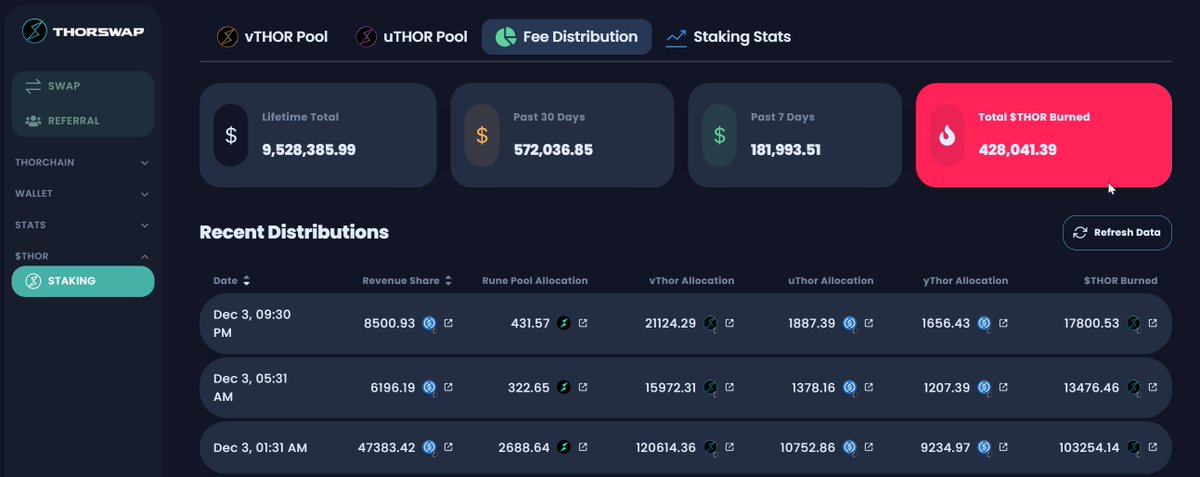This screenshot has height=477, width=1200.
Task: Sort table by Date column
Action: [232, 281]
